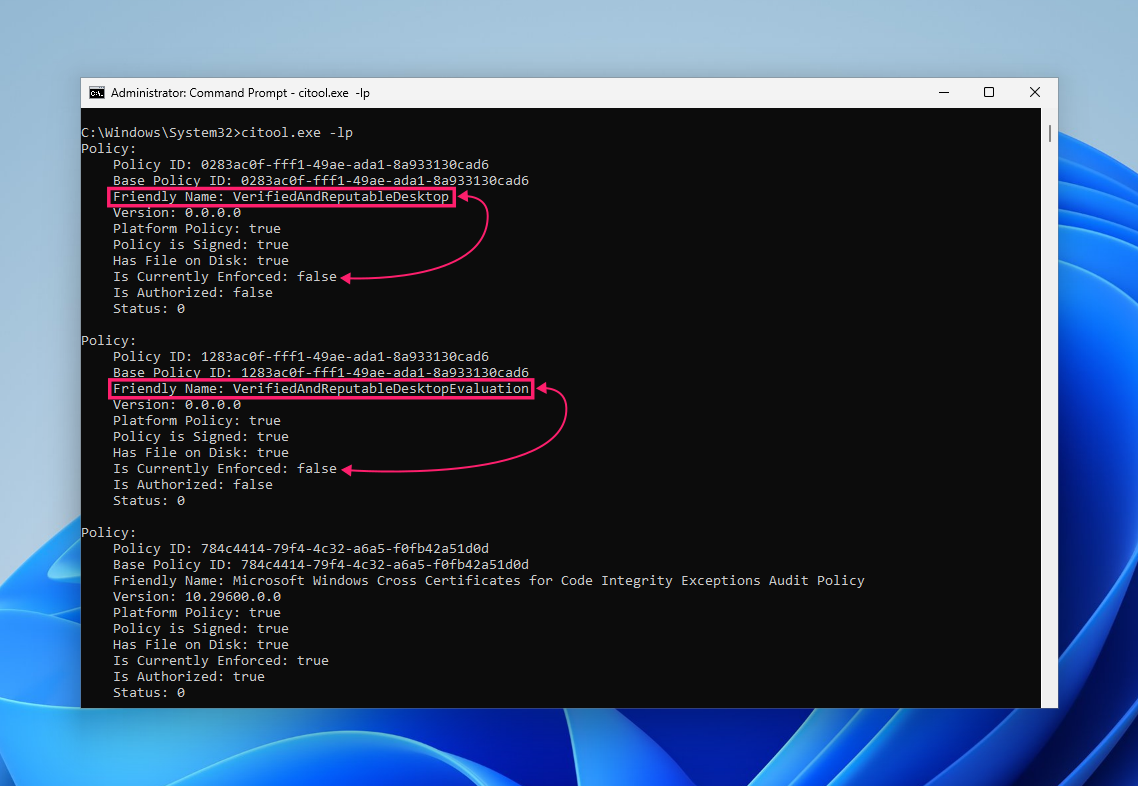
Task: Click 'Status: 0' of third policy
Action: (149, 692)
